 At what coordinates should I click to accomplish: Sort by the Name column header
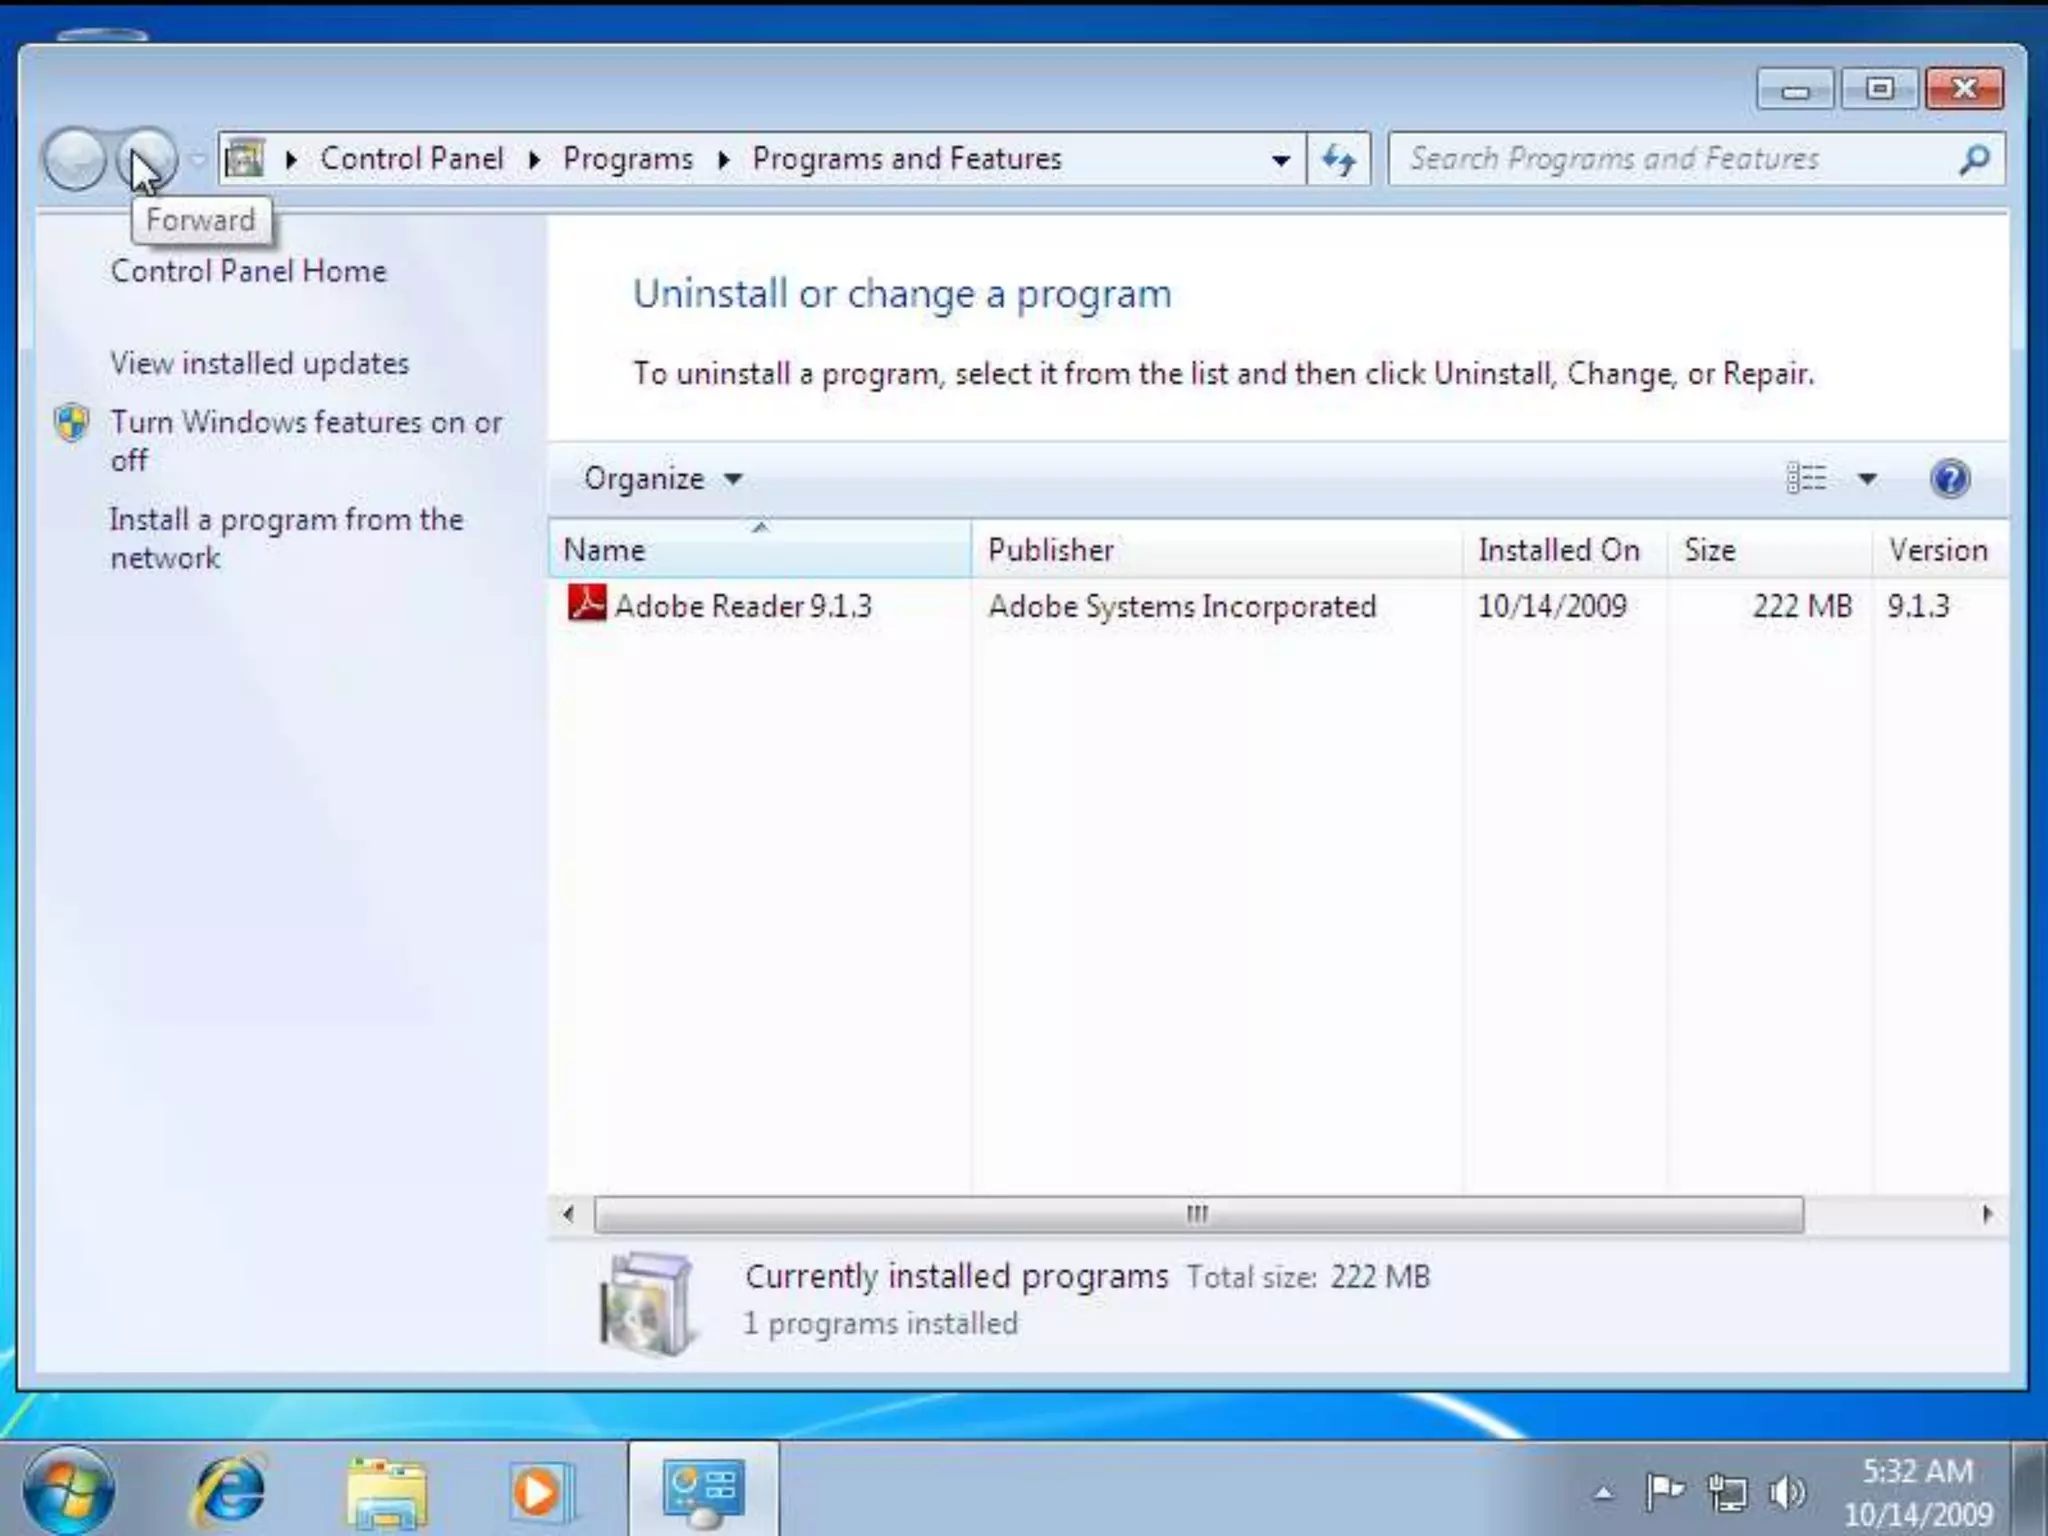[x=760, y=549]
